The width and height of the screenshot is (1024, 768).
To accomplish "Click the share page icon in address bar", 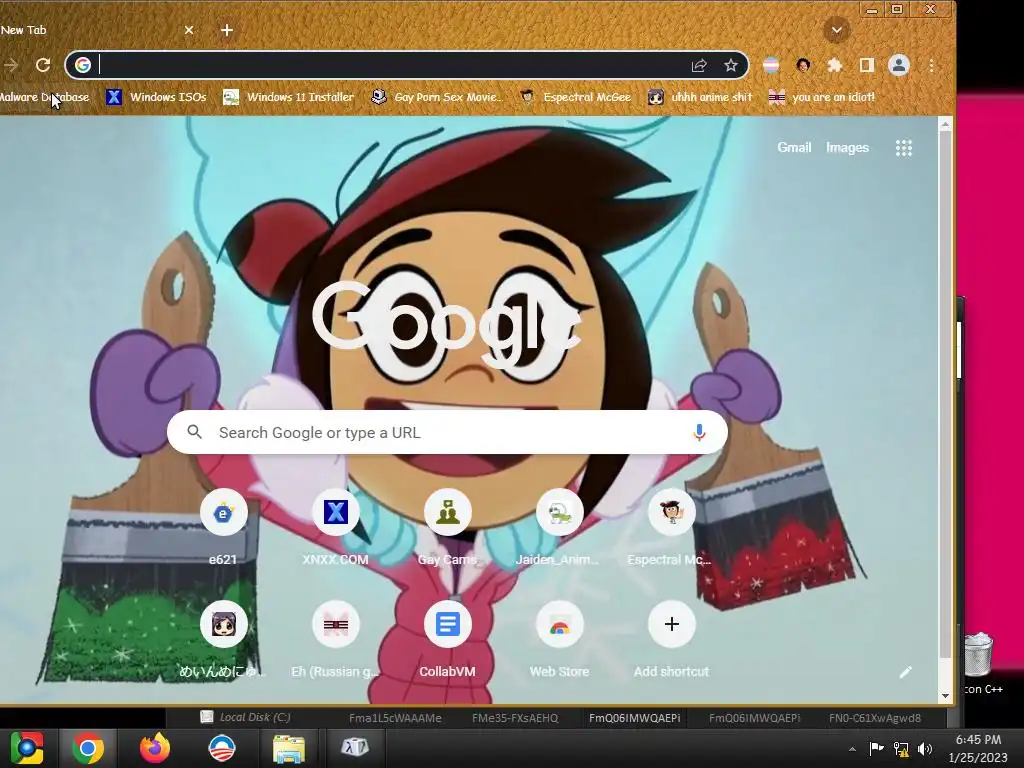I will pos(699,65).
